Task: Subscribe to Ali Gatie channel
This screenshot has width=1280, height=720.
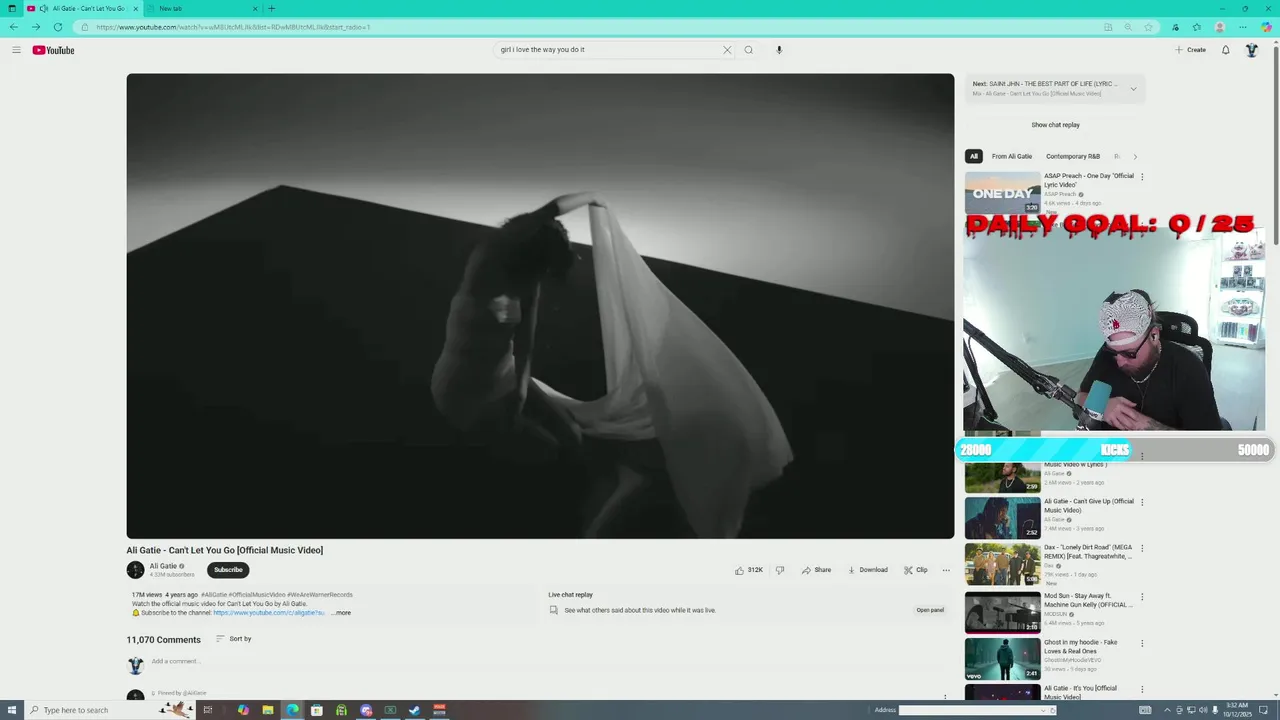Action: click(228, 570)
